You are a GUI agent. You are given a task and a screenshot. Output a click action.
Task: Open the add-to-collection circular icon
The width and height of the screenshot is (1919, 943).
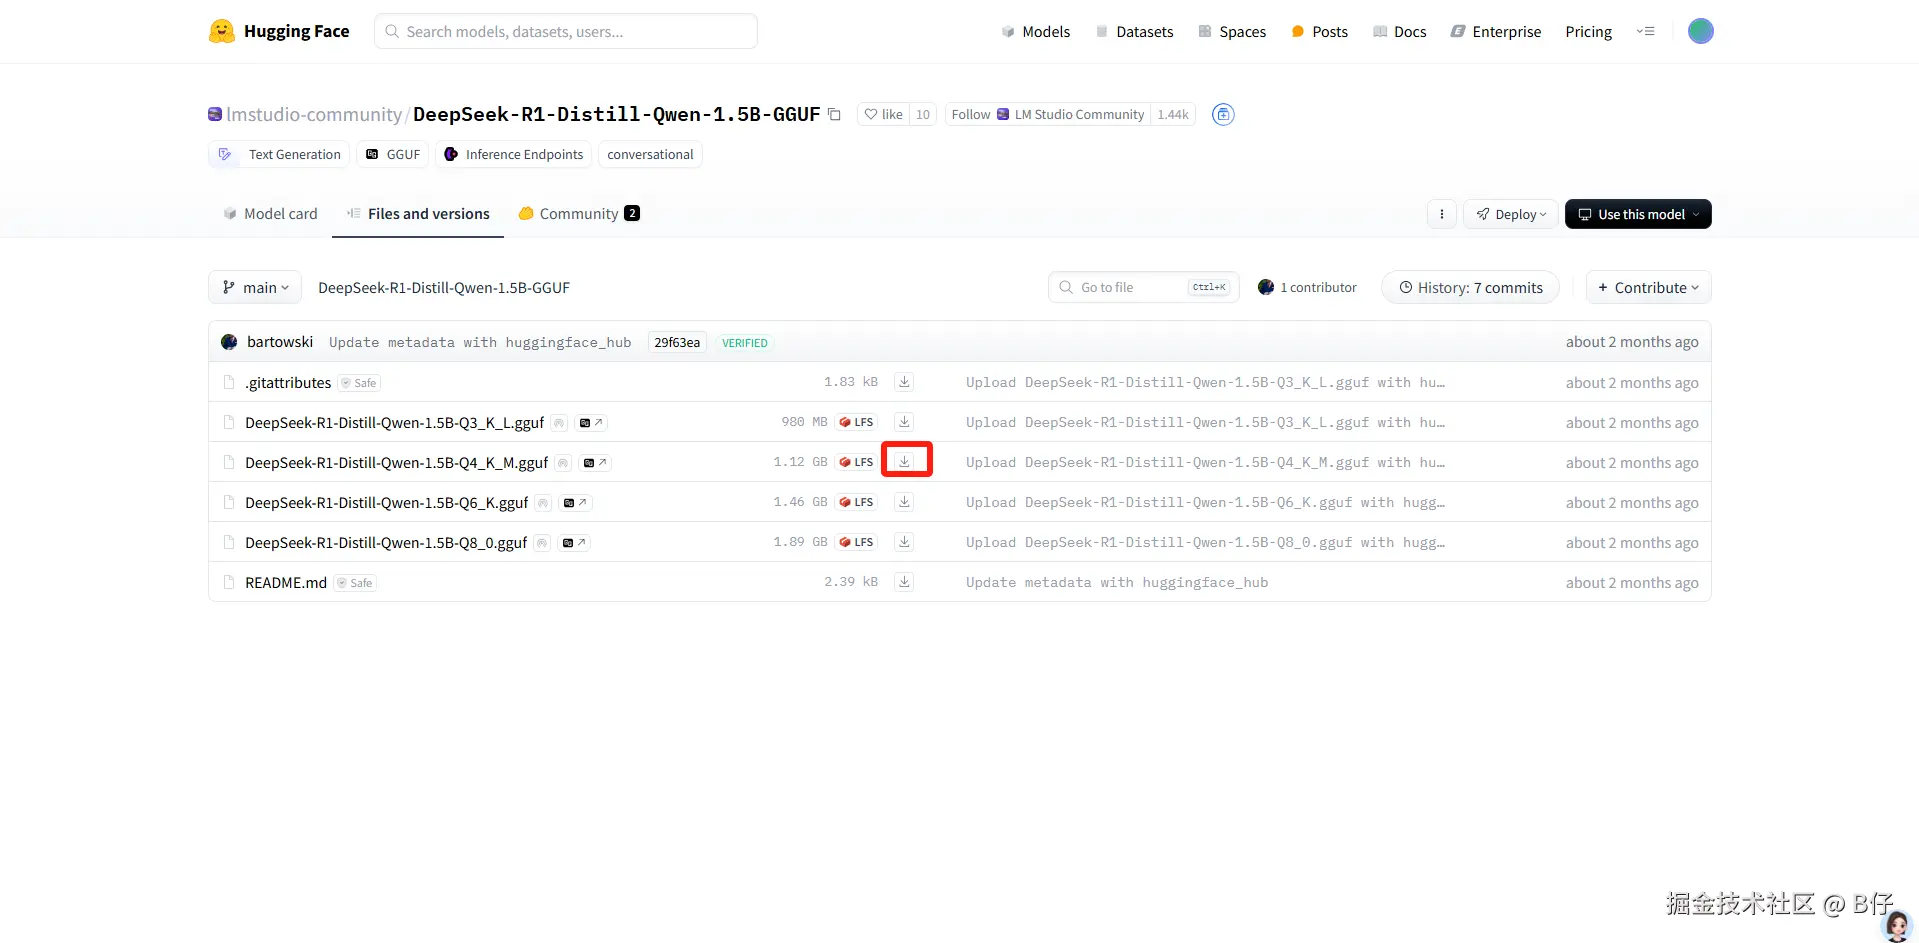(1223, 115)
